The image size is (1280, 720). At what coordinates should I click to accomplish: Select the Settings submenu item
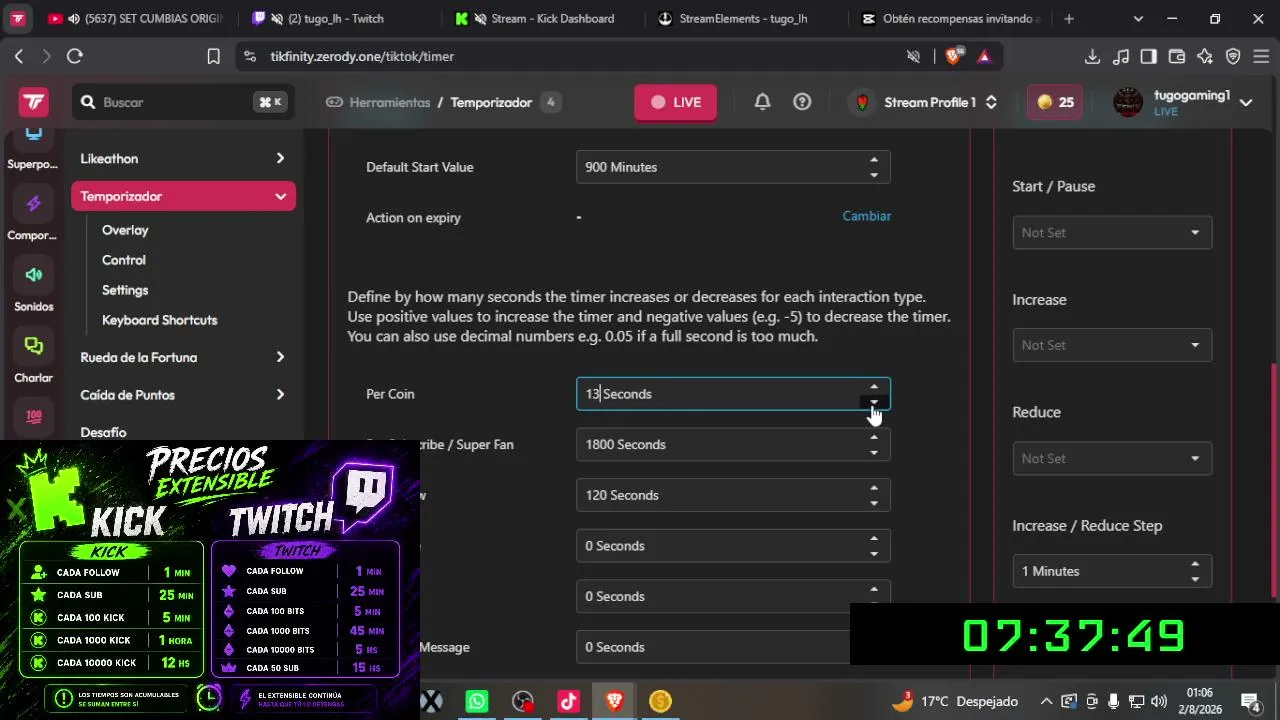point(125,290)
